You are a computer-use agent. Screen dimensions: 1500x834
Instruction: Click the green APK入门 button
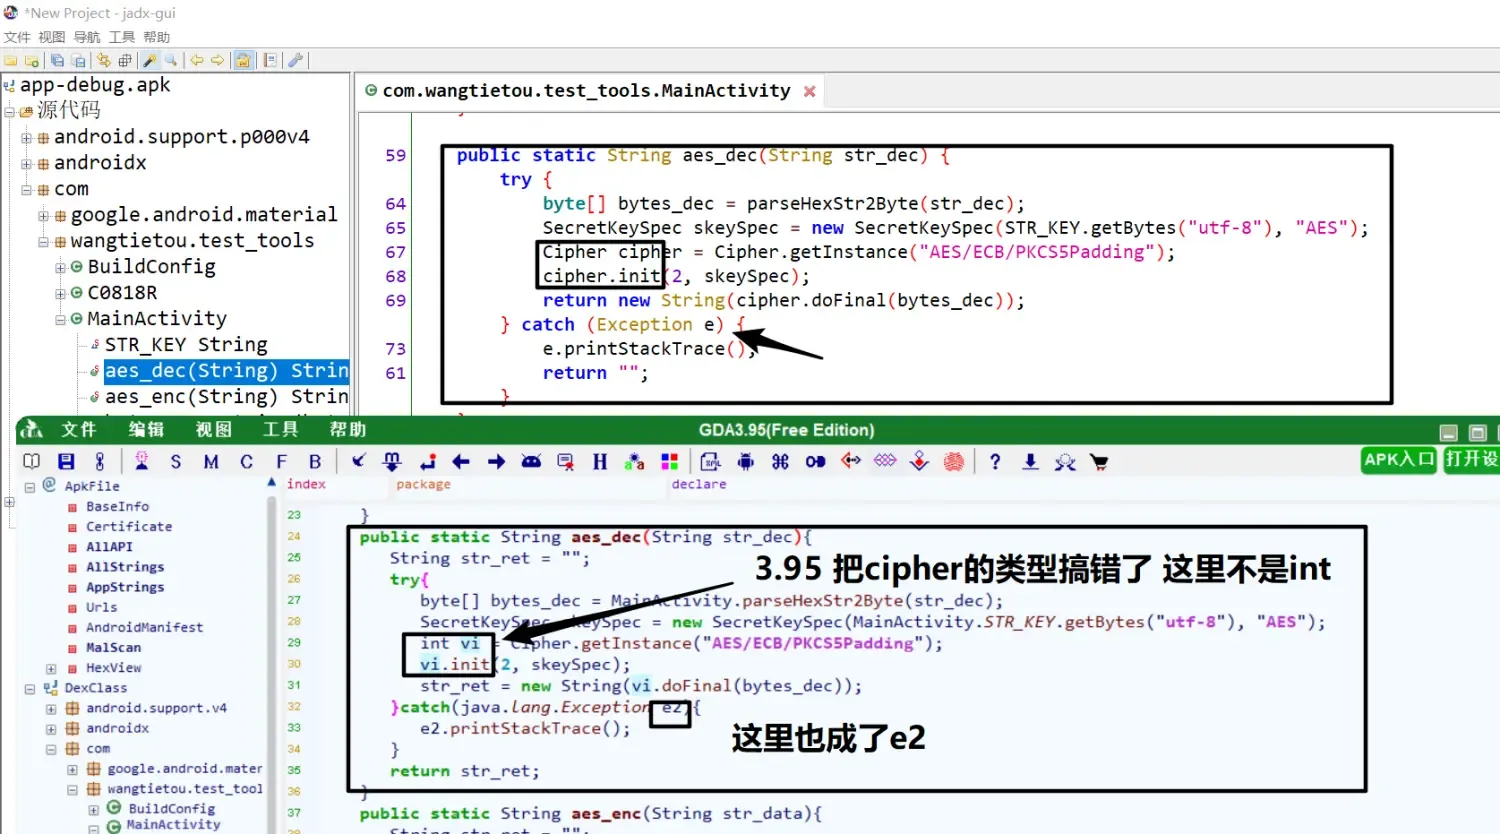point(1397,461)
